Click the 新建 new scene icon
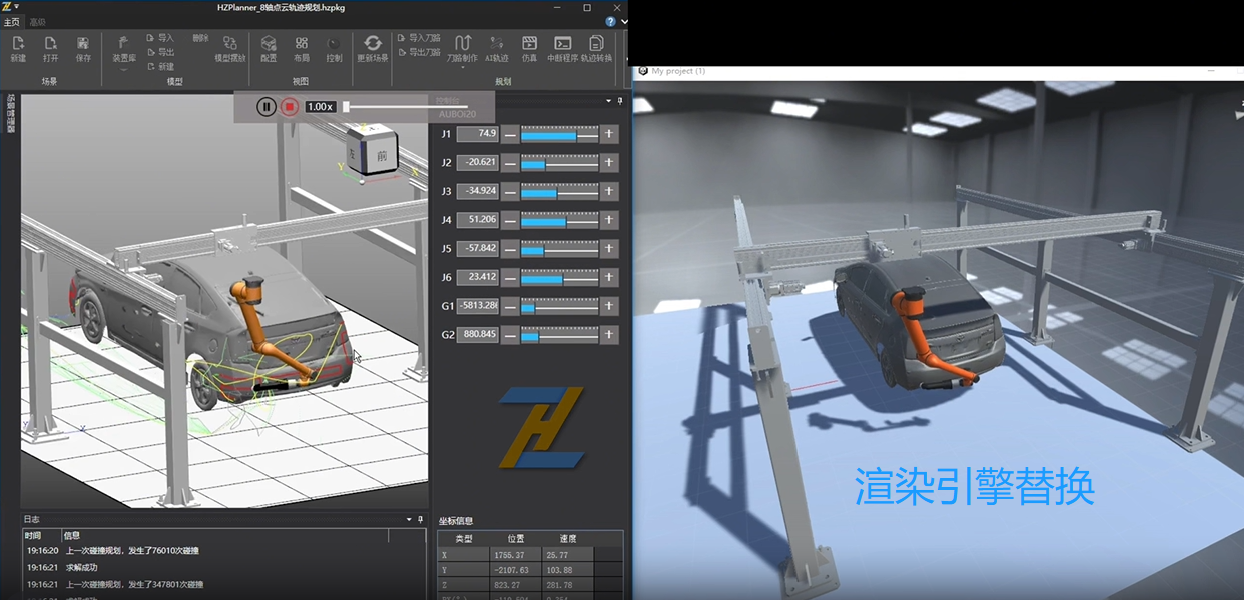The image size is (1244, 600). coord(18,48)
